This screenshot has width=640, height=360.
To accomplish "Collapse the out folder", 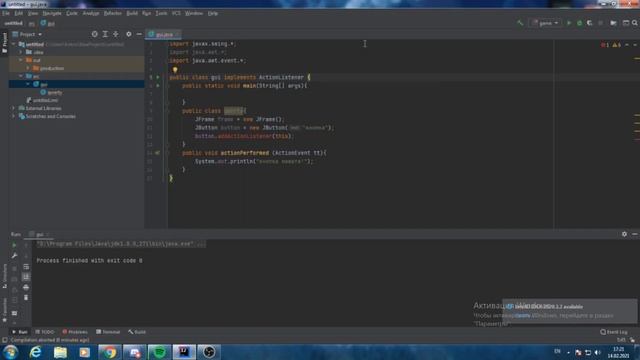I will pos(21,60).
